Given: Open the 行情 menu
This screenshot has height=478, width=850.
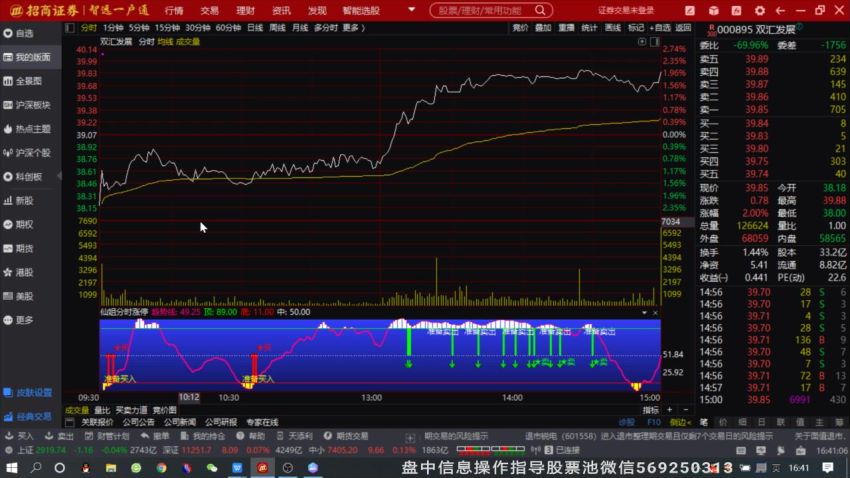Looking at the screenshot, I should [174, 10].
